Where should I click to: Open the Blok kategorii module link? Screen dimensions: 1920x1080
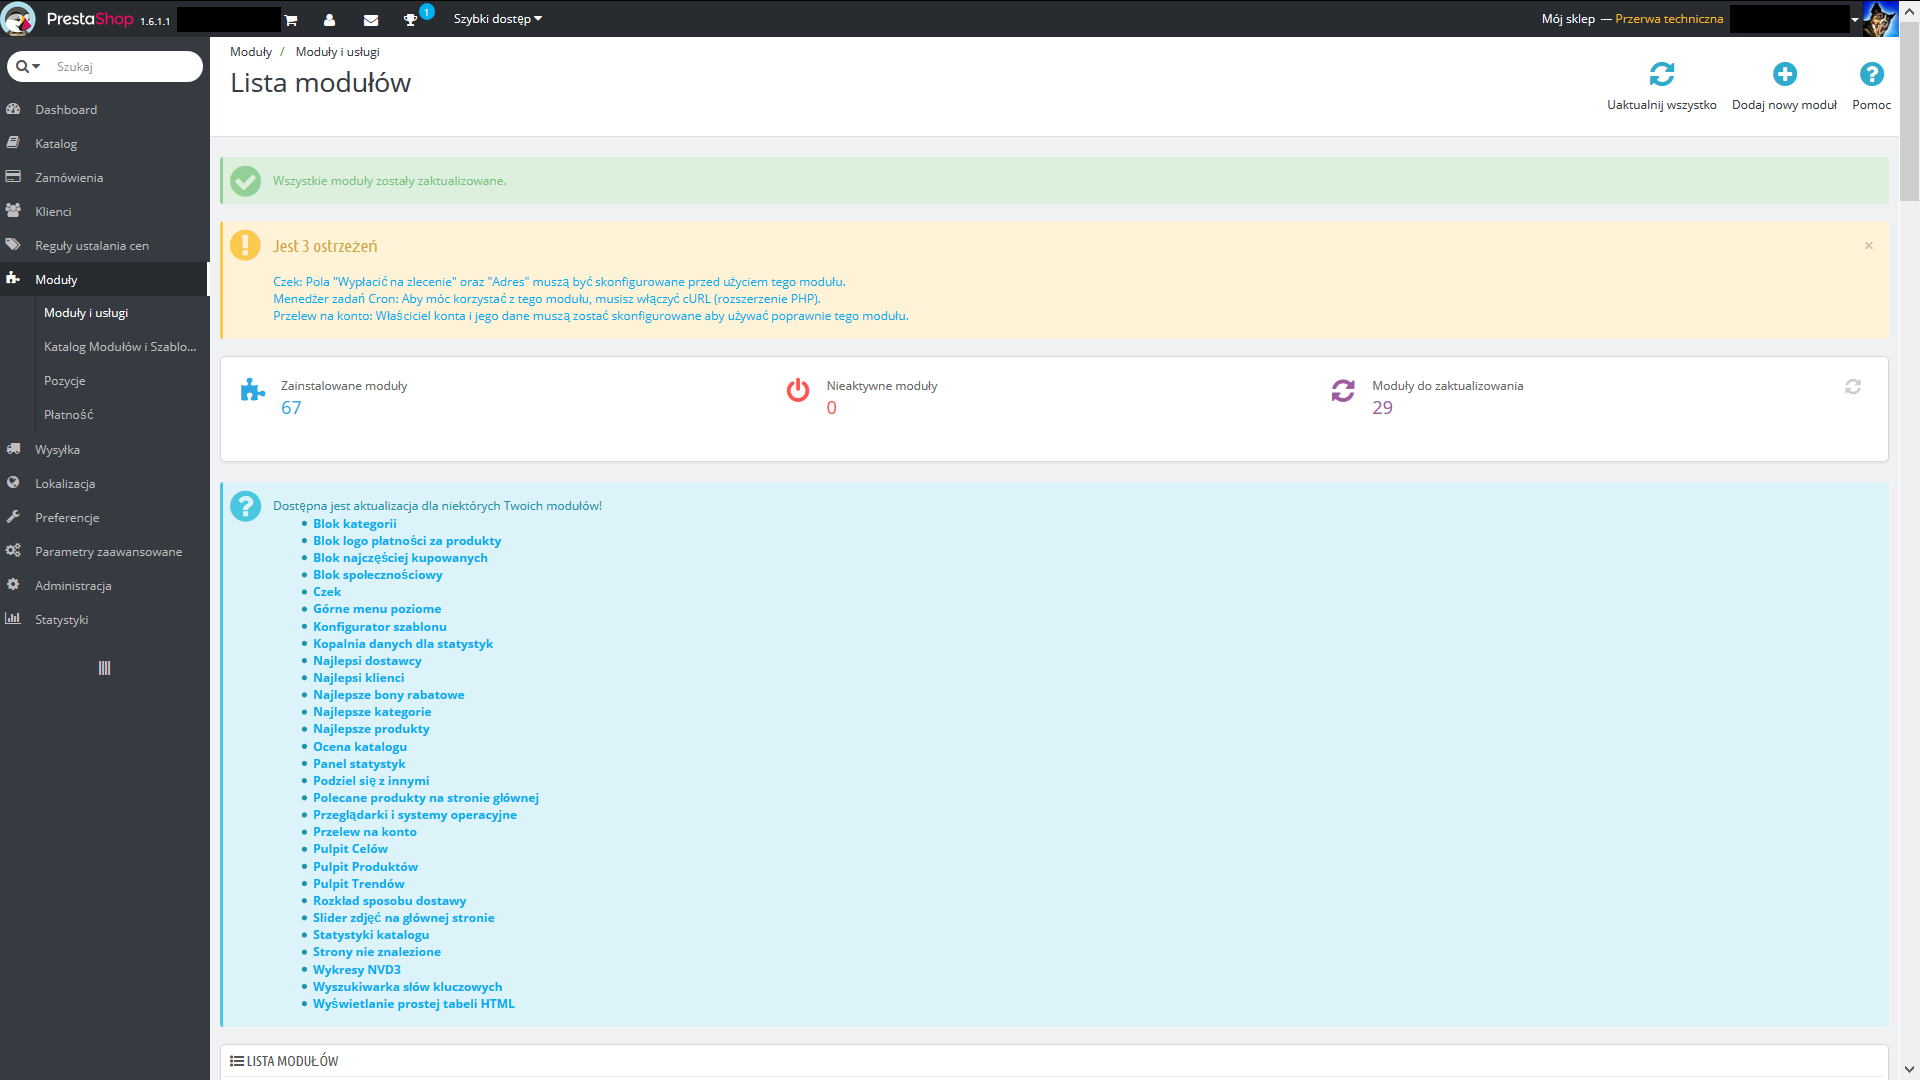pyautogui.click(x=354, y=524)
